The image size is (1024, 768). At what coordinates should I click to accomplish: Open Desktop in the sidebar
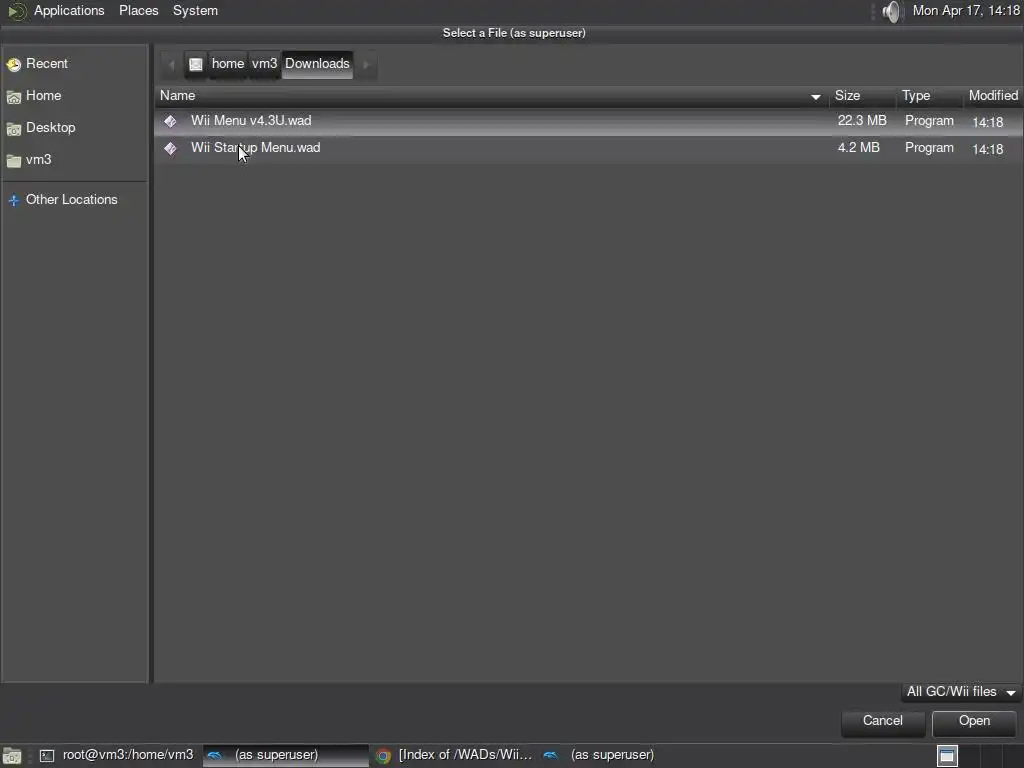[x=74, y=128]
